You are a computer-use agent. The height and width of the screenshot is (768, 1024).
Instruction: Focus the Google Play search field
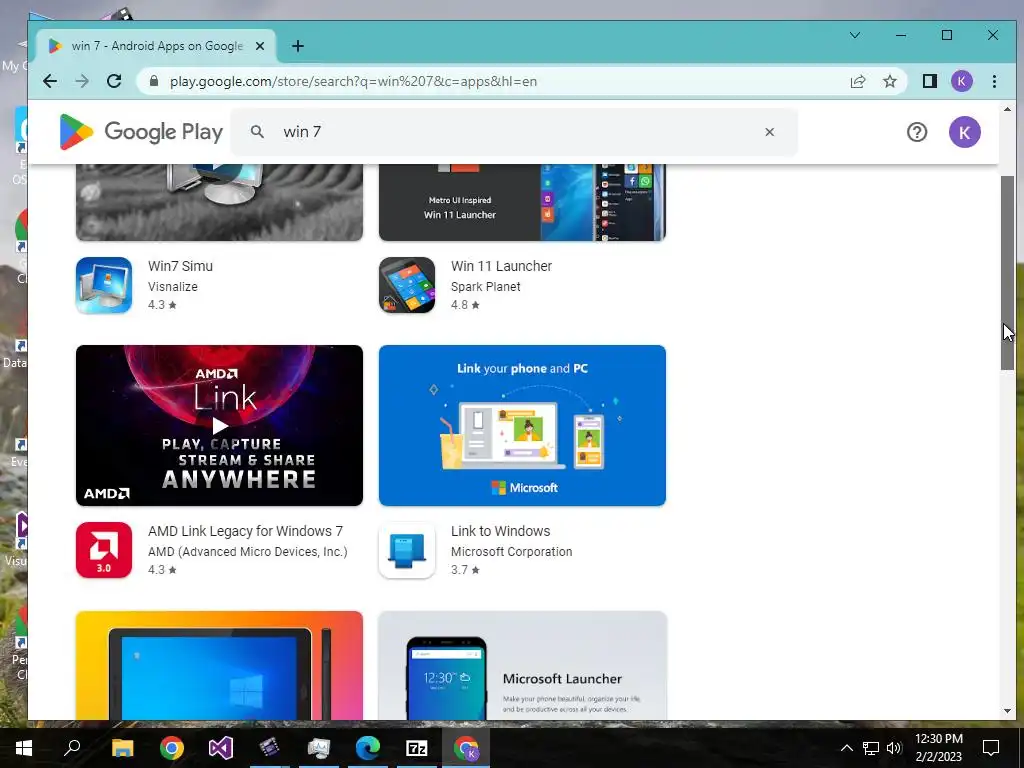(x=516, y=131)
